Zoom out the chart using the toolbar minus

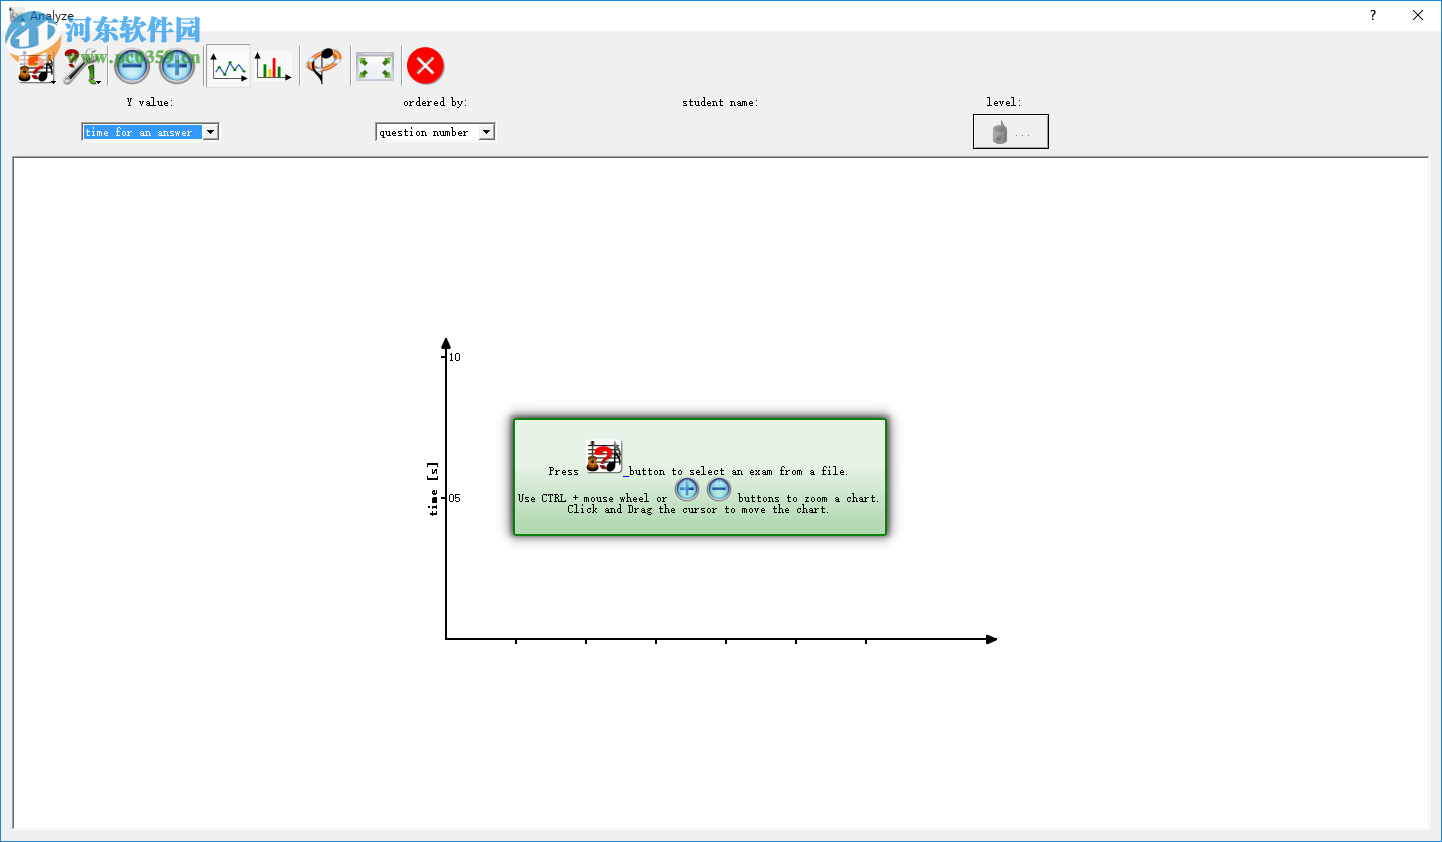tap(132, 67)
